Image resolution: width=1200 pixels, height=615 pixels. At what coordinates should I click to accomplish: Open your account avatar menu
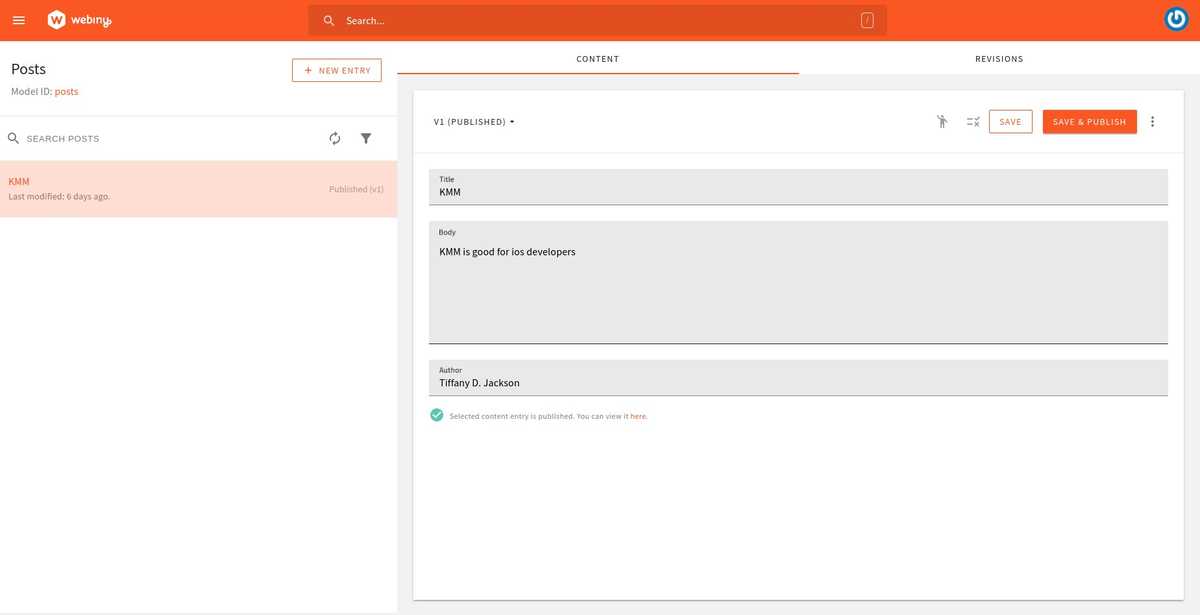[1175, 18]
